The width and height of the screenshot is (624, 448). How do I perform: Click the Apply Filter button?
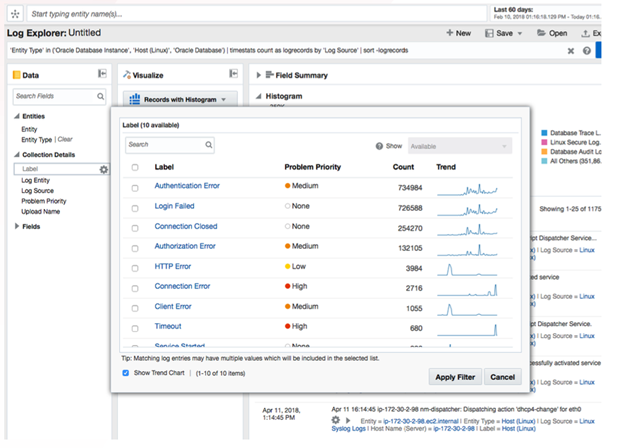(455, 377)
